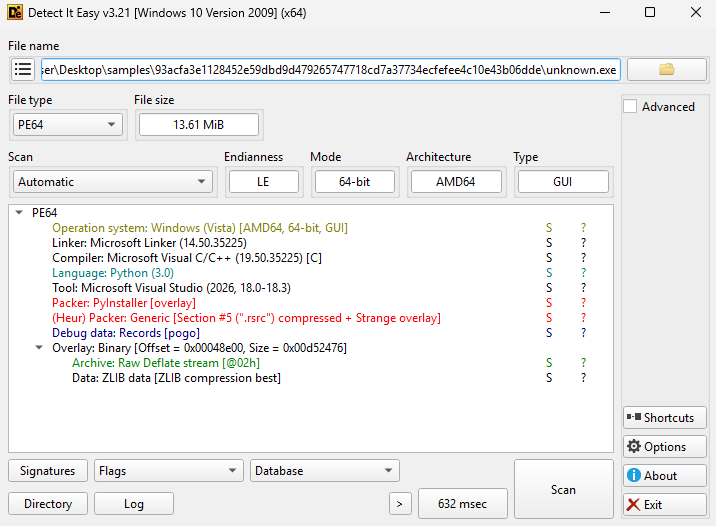Open the Database dropdown
This screenshot has width=716, height=526.
[x=325, y=471]
